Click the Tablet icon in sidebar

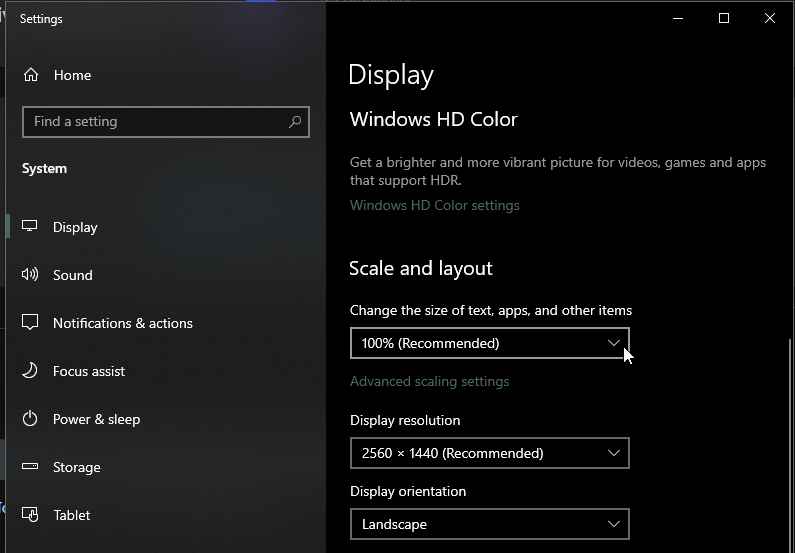31,515
